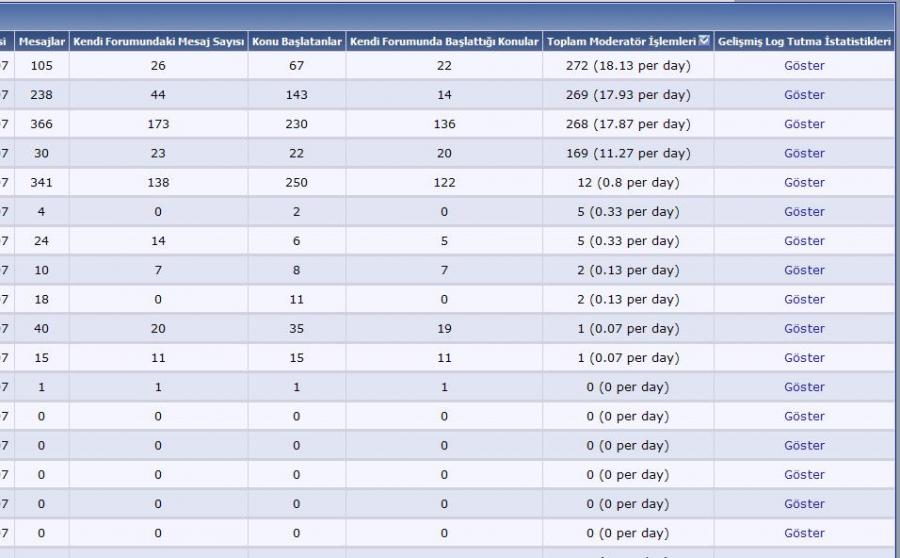The image size is (900, 558).
Task: Click the Gelişmiş Log Tutma İstatistikleri header
Action: point(804,41)
